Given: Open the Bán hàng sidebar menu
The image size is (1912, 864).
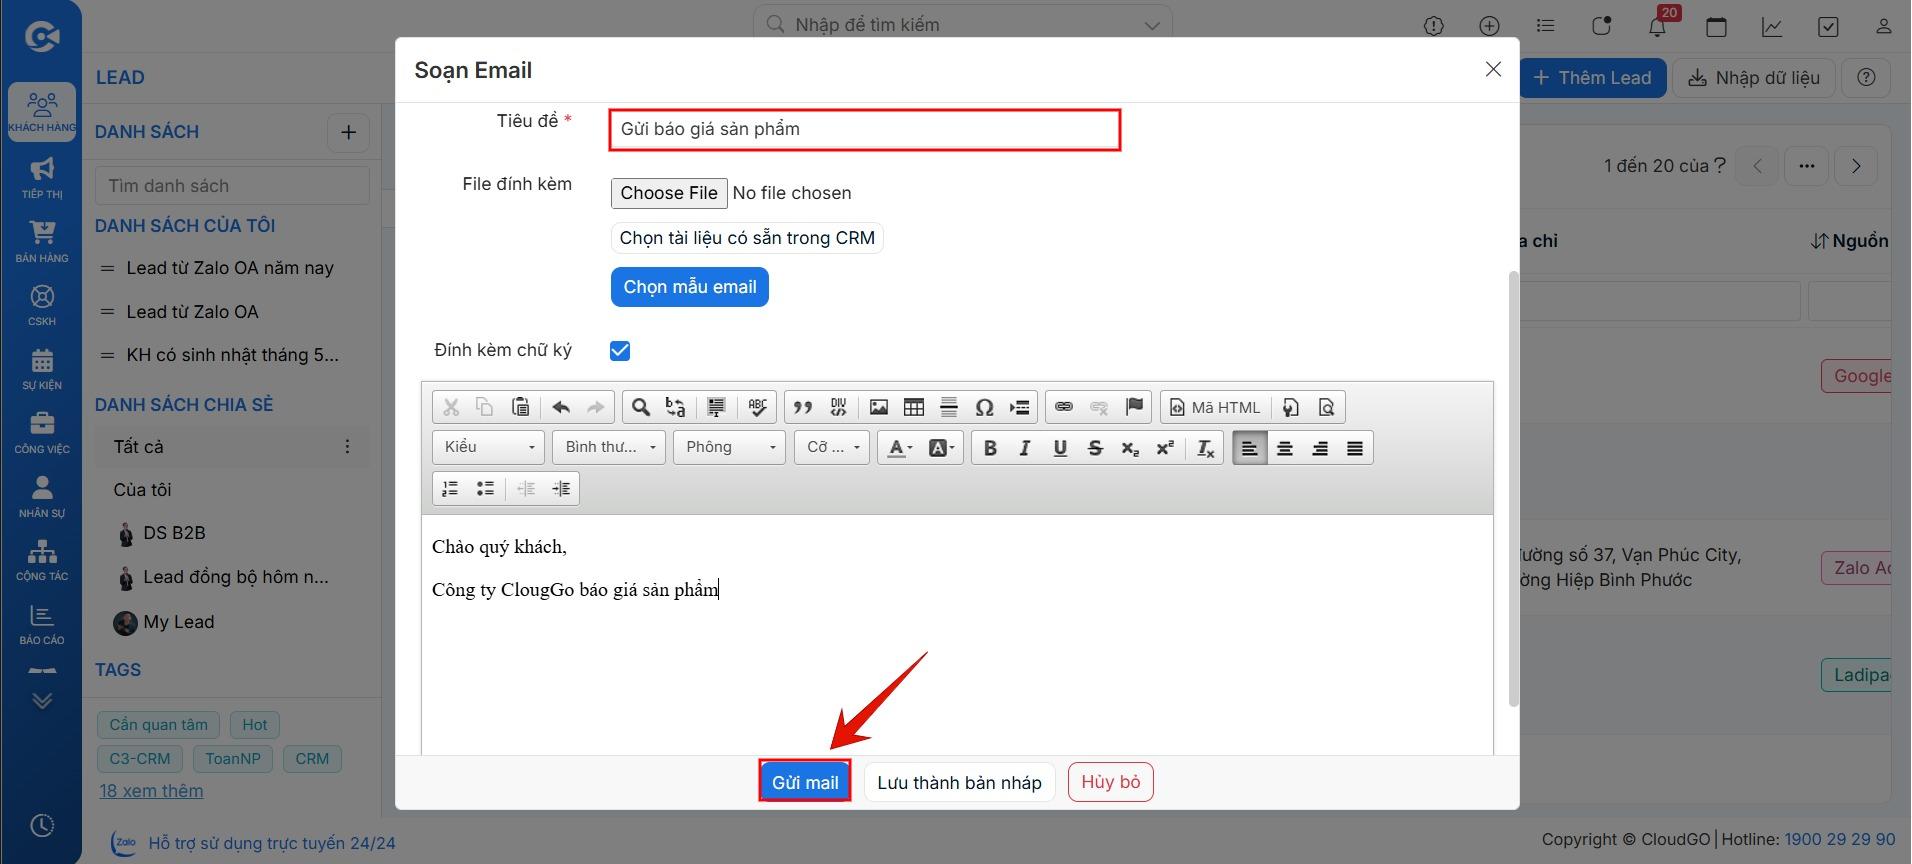Looking at the screenshot, I should pos(42,241).
